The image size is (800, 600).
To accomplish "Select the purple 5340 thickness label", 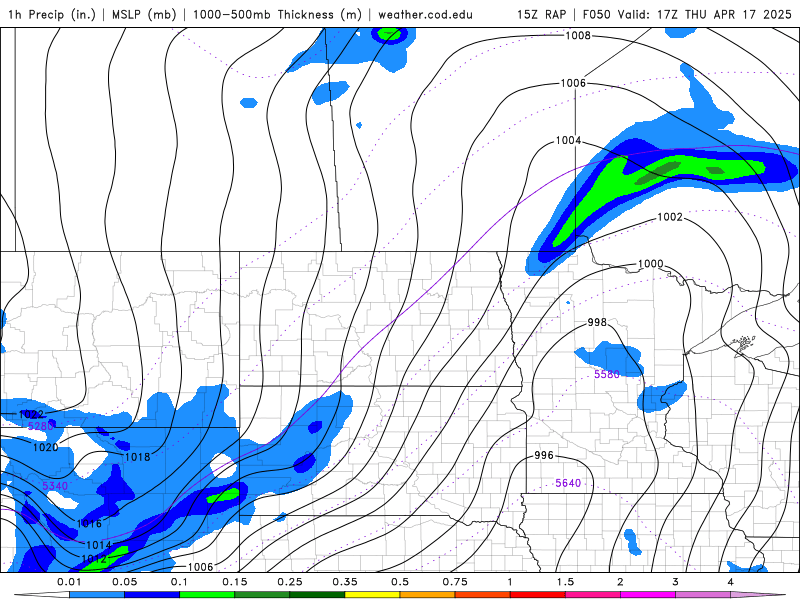I will (x=55, y=486).
